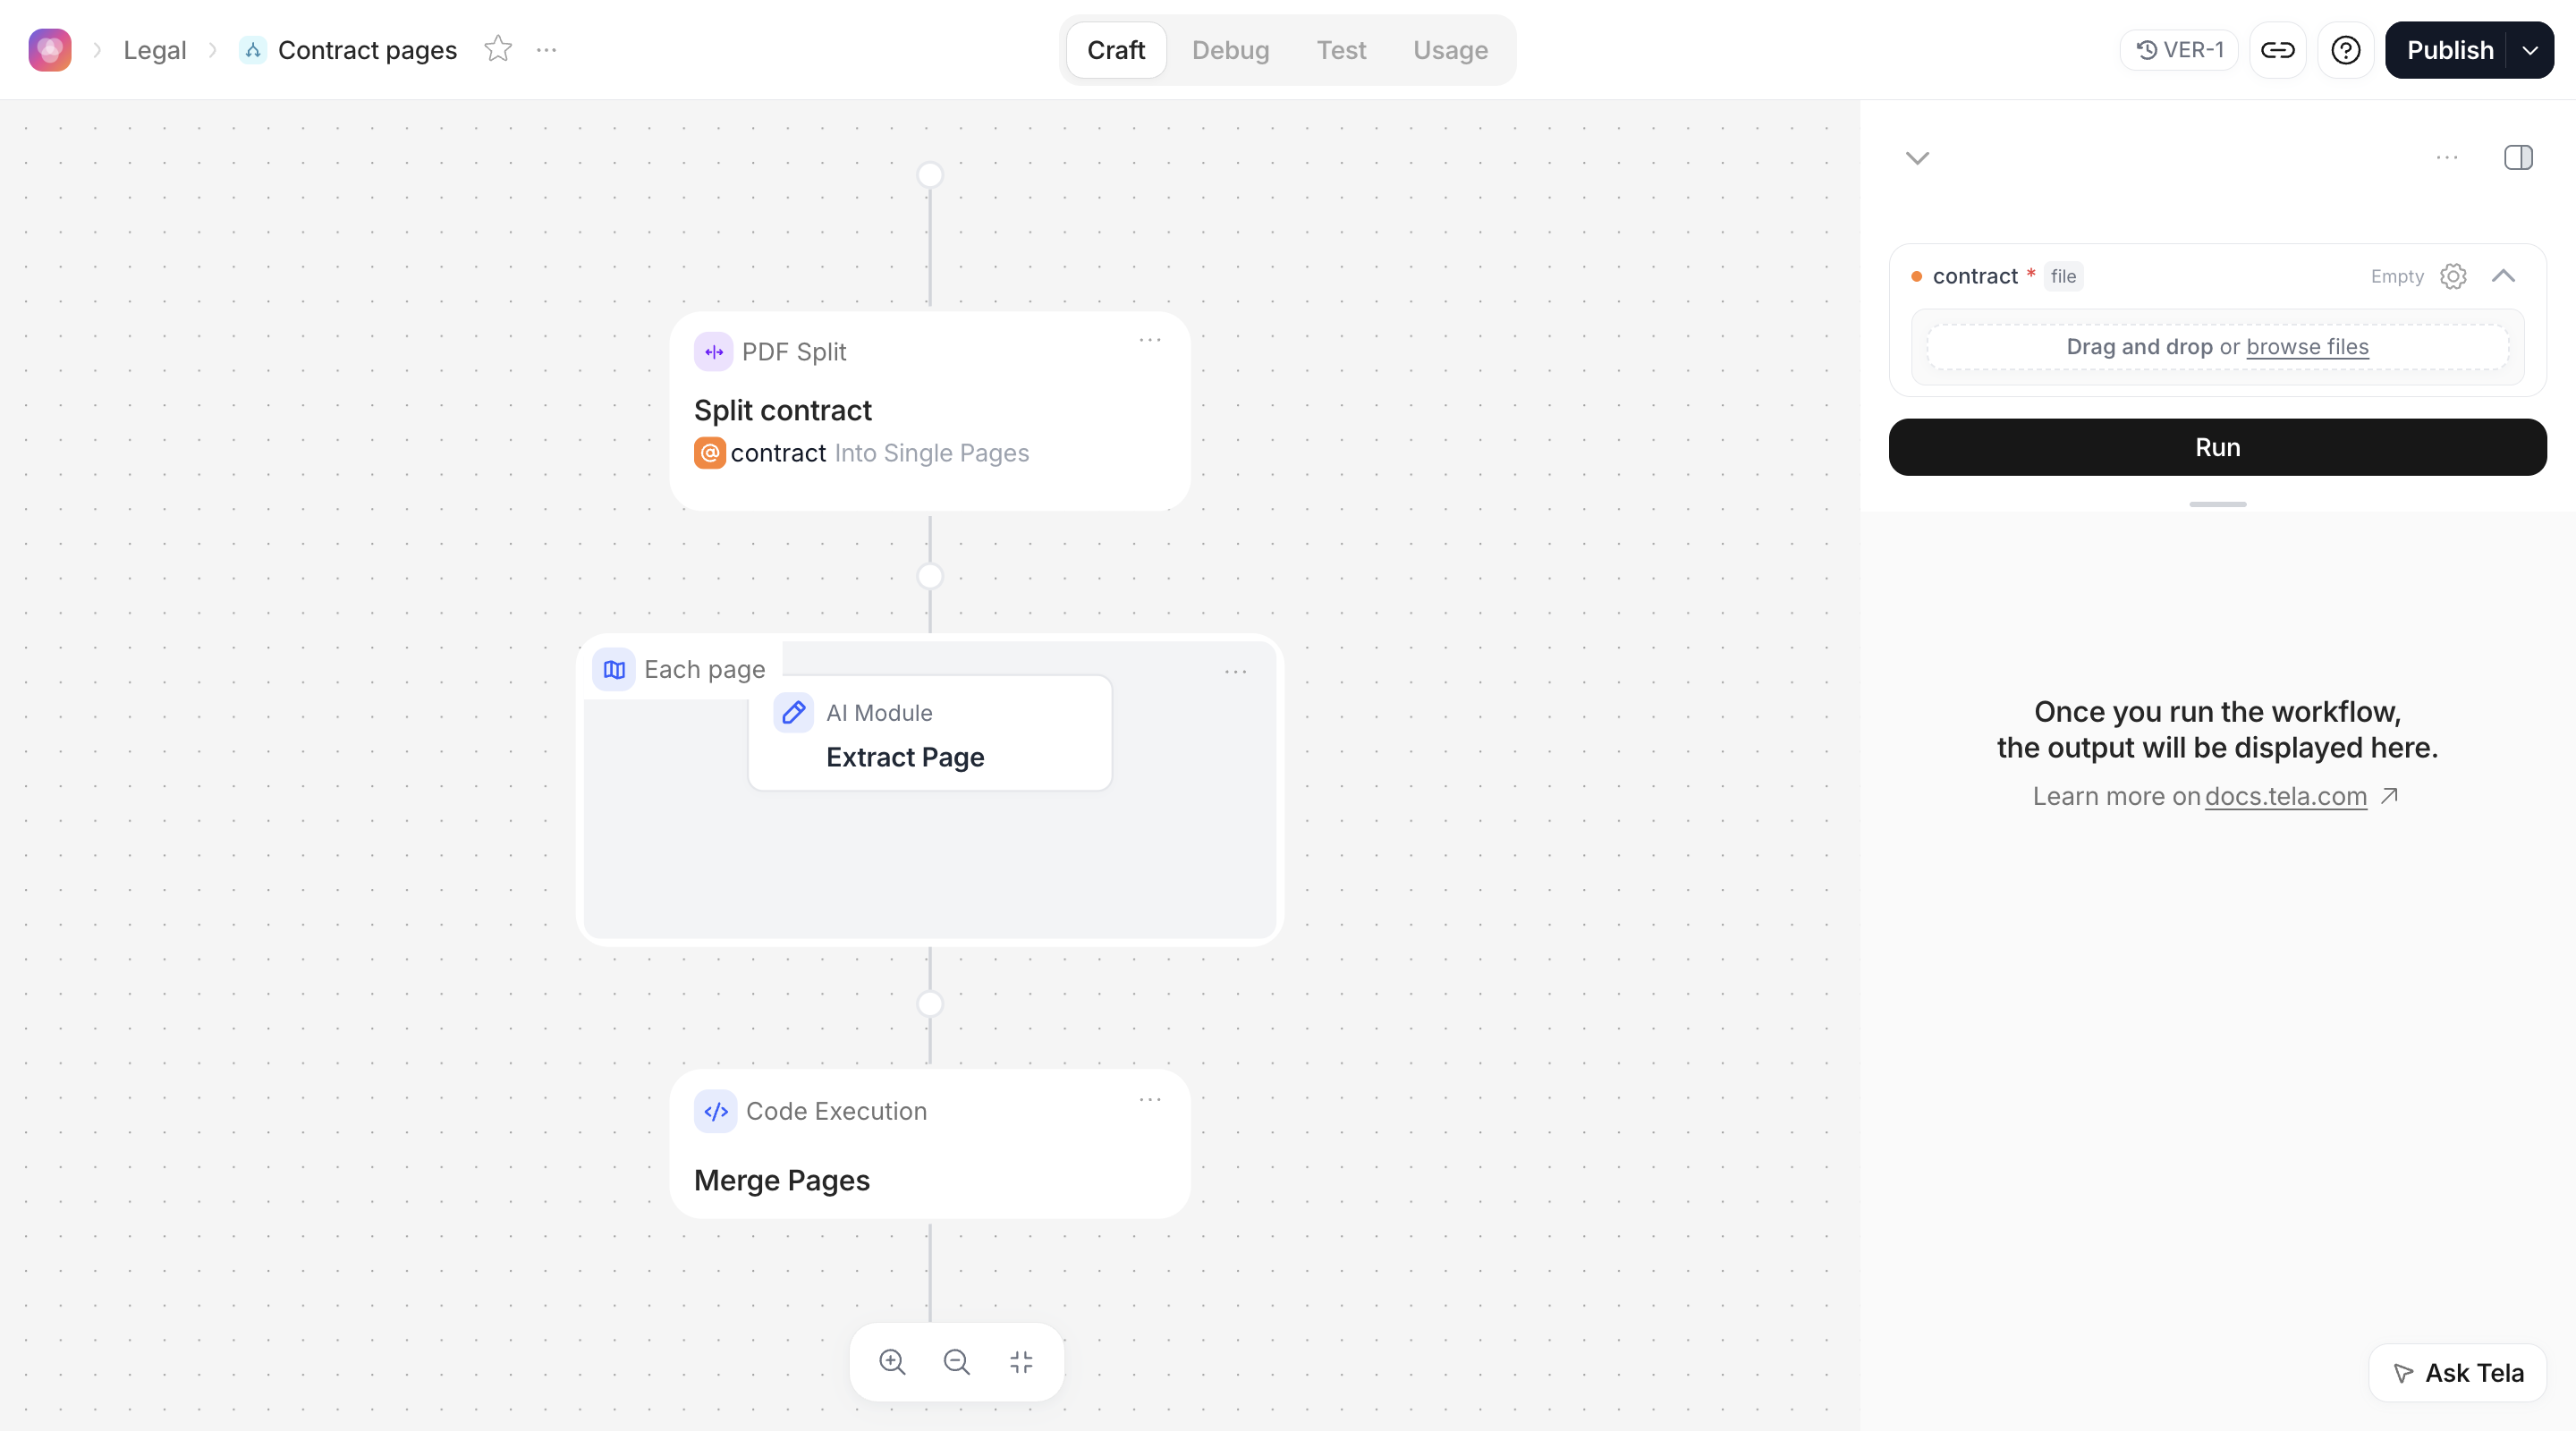Open the browse files link
This screenshot has height=1431, width=2576.
[2307, 346]
